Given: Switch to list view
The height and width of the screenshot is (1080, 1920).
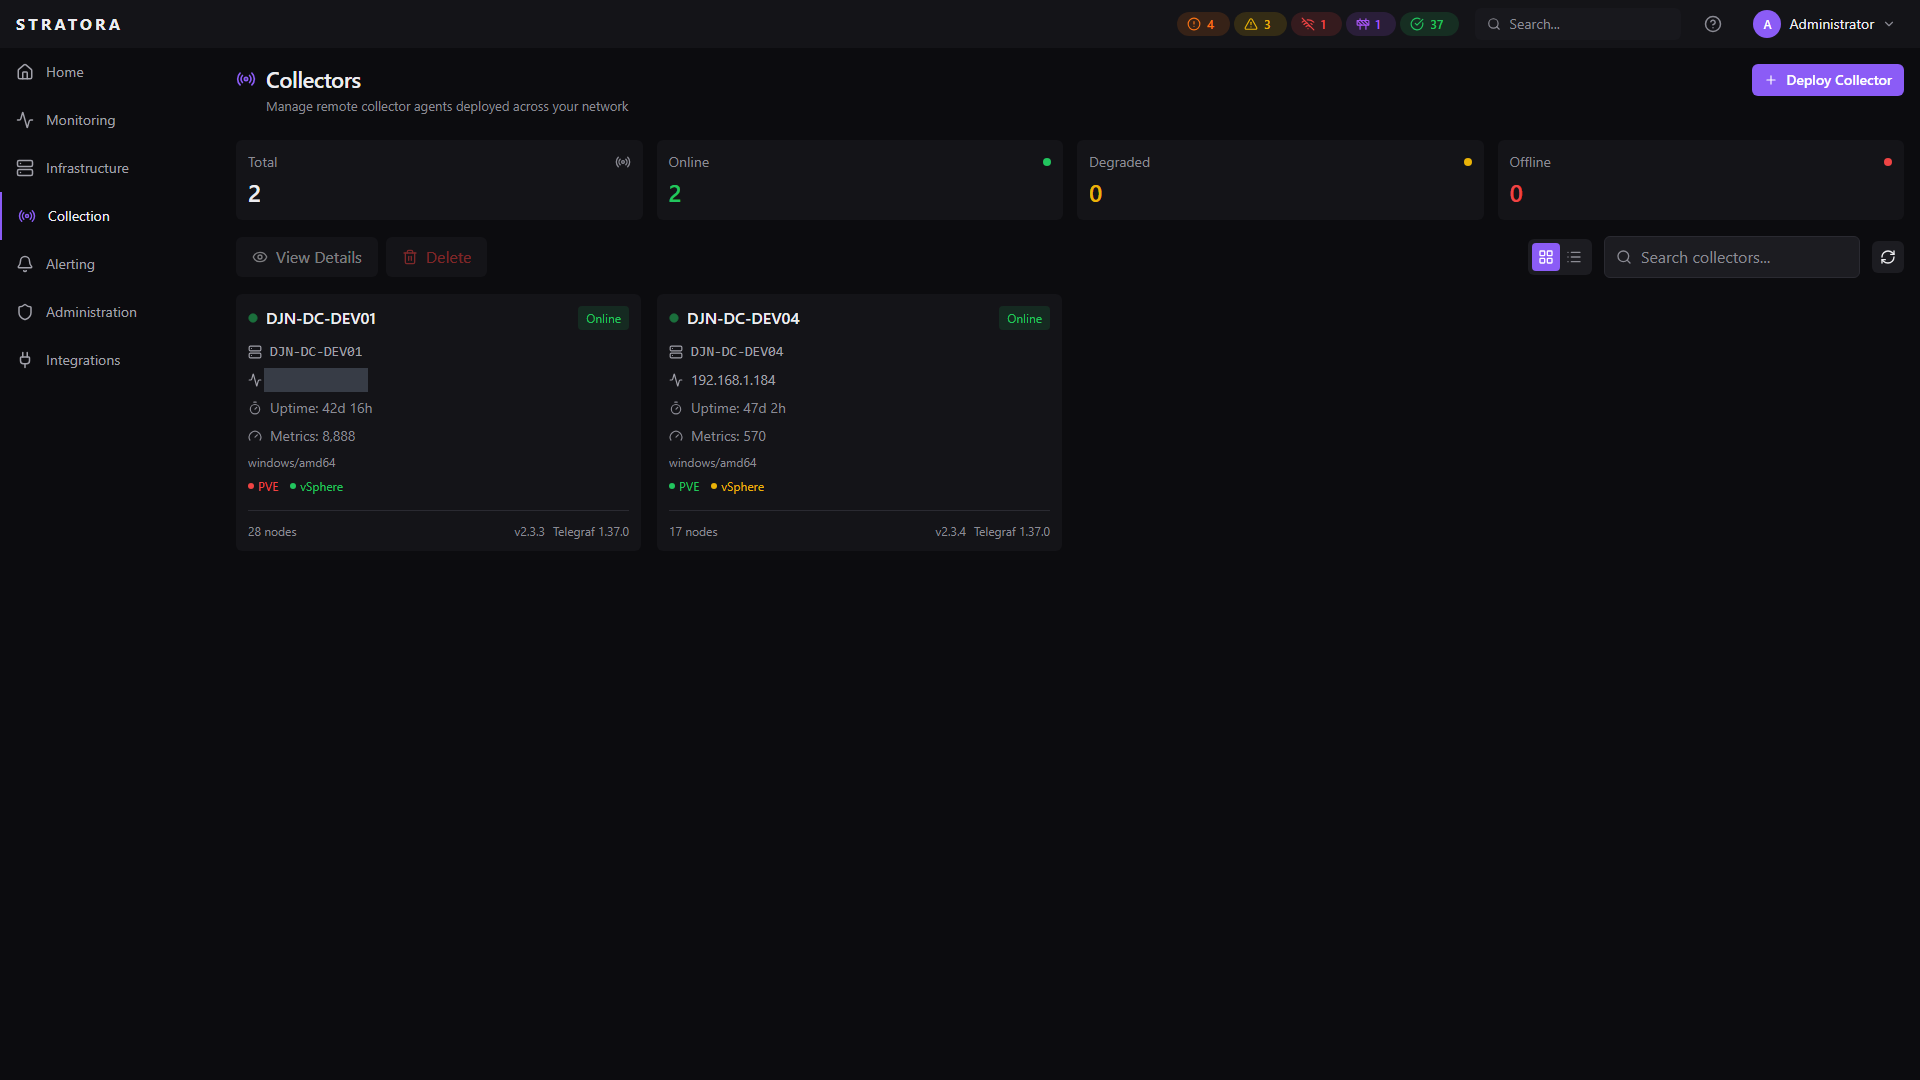Looking at the screenshot, I should (1574, 257).
